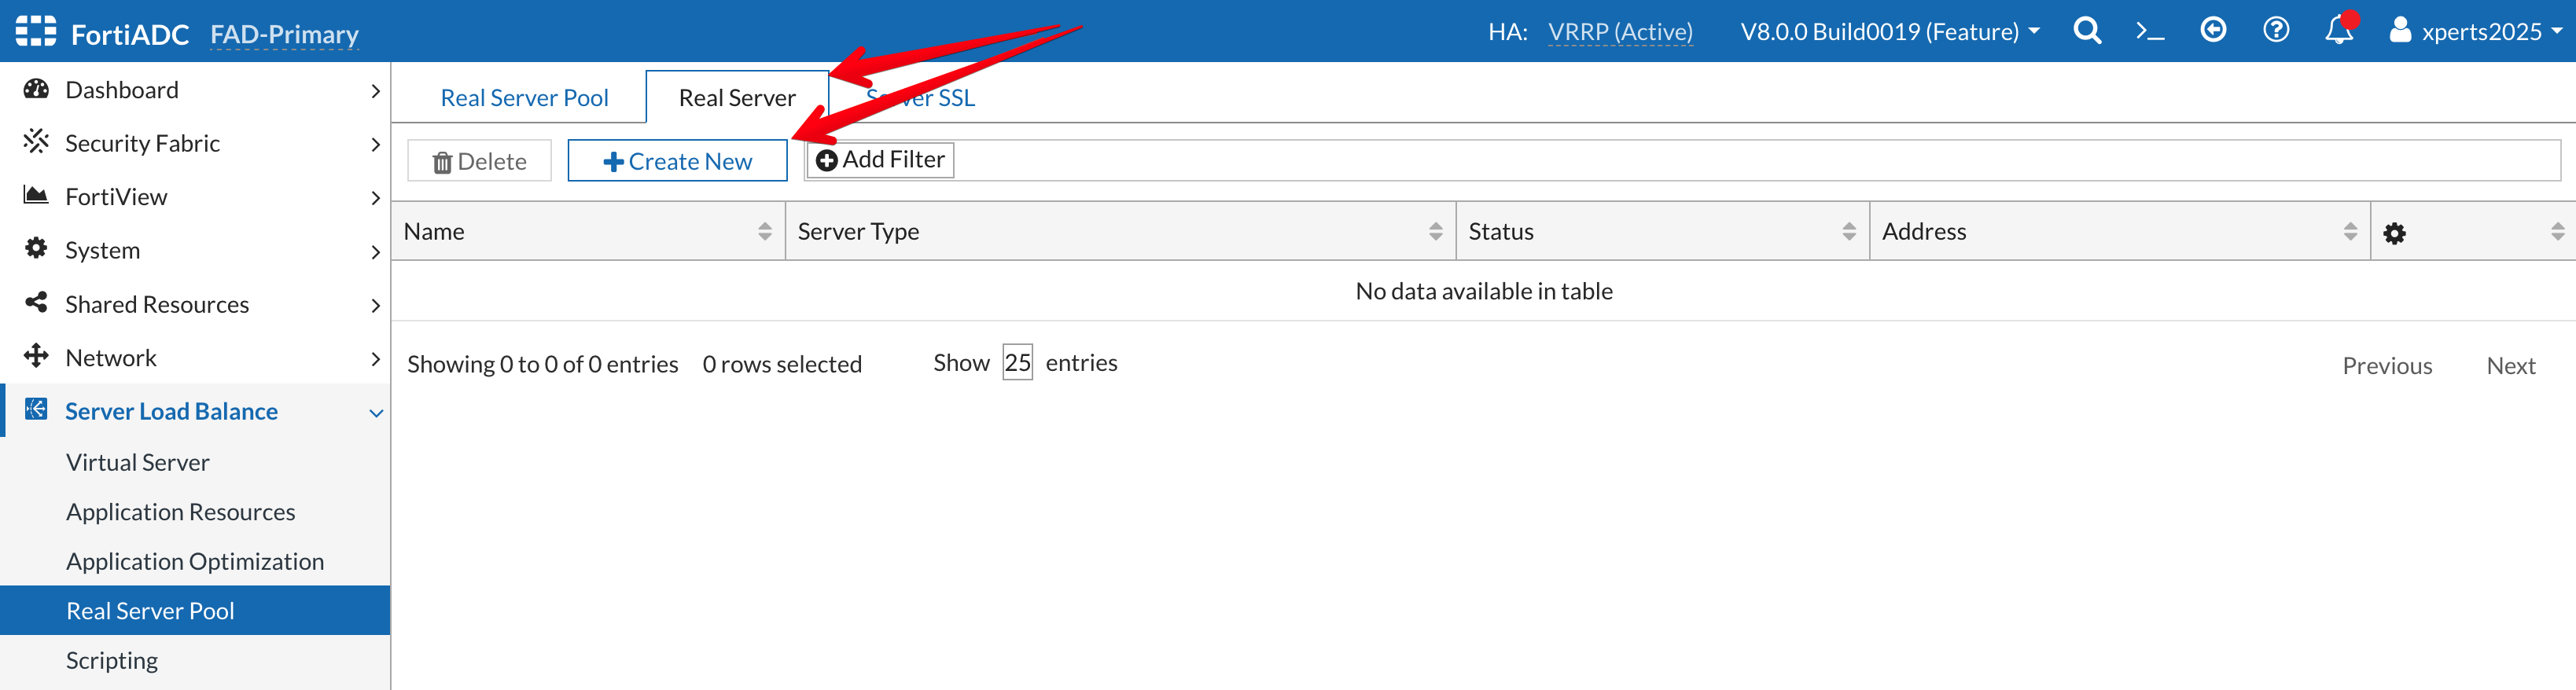Click the Create New button
The width and height of the screenshot is (2576, 690).
677,161
